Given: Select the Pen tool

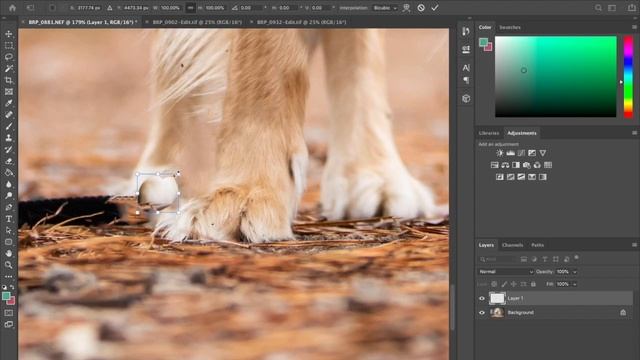Looking at the screenshot, I should coord(9,207).
